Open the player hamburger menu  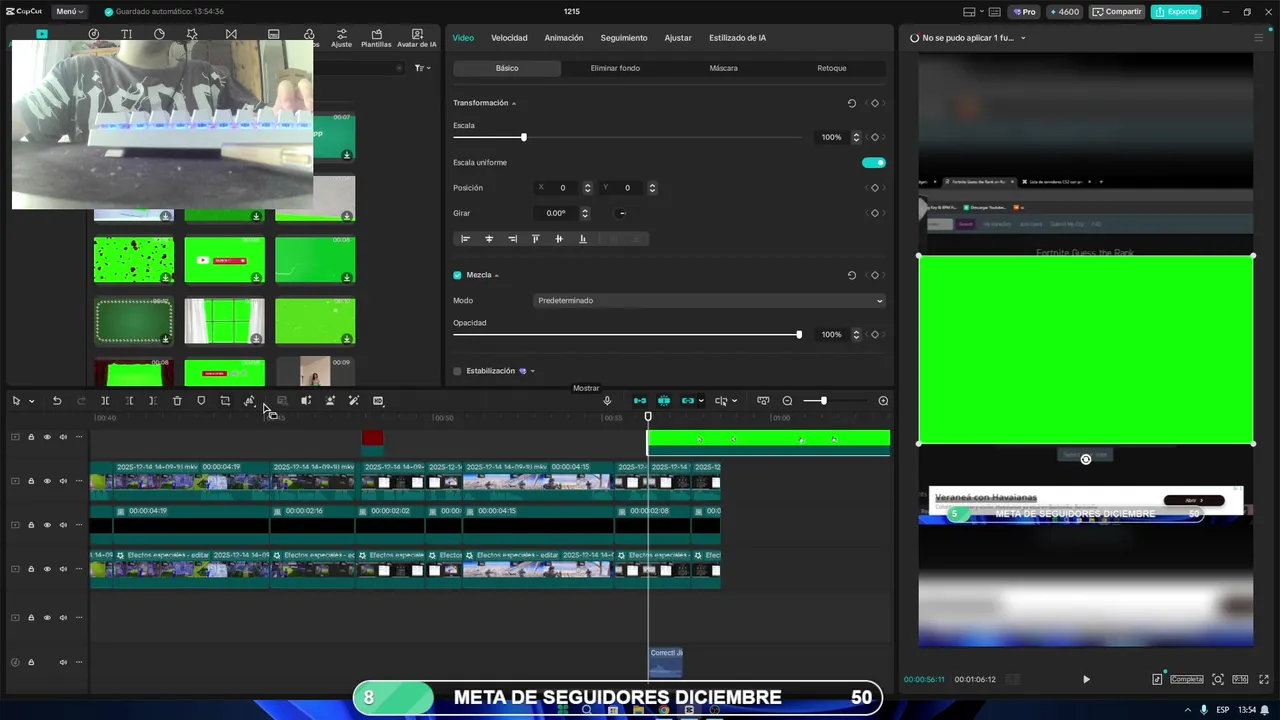pyautogui.click(x=1259, y=38)
